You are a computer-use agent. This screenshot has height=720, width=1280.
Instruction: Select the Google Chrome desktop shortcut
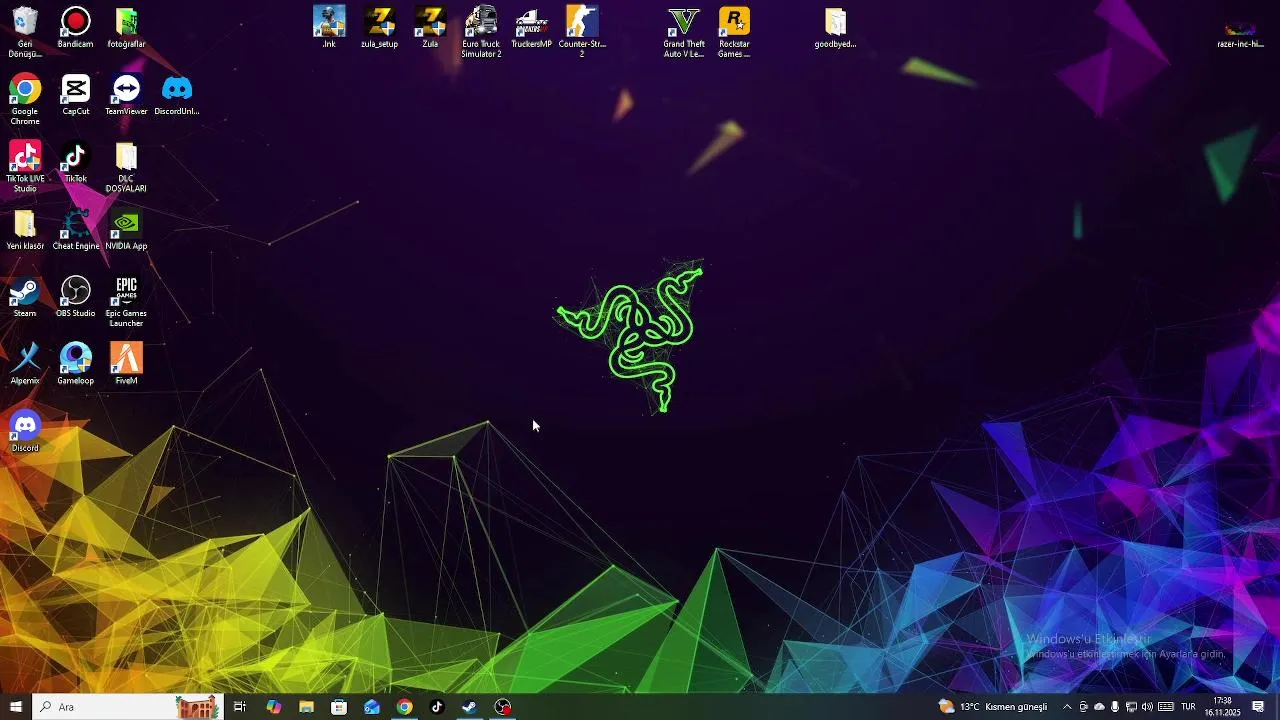[x=25, y=100]
